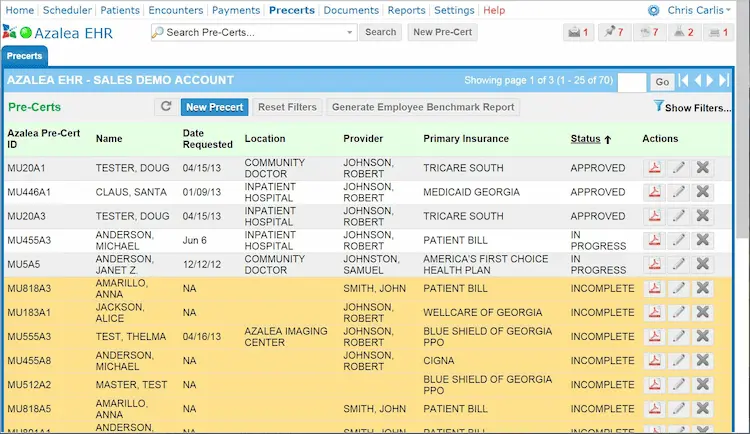Screen dimensions: 750x434
Task: Open the Help menu
Action: (x=494, y=10)
